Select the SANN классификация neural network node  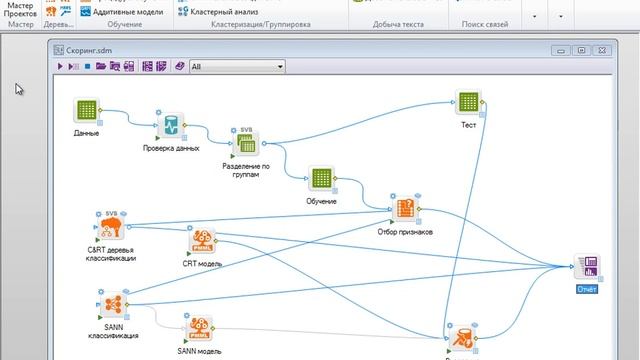pos(113,304)
